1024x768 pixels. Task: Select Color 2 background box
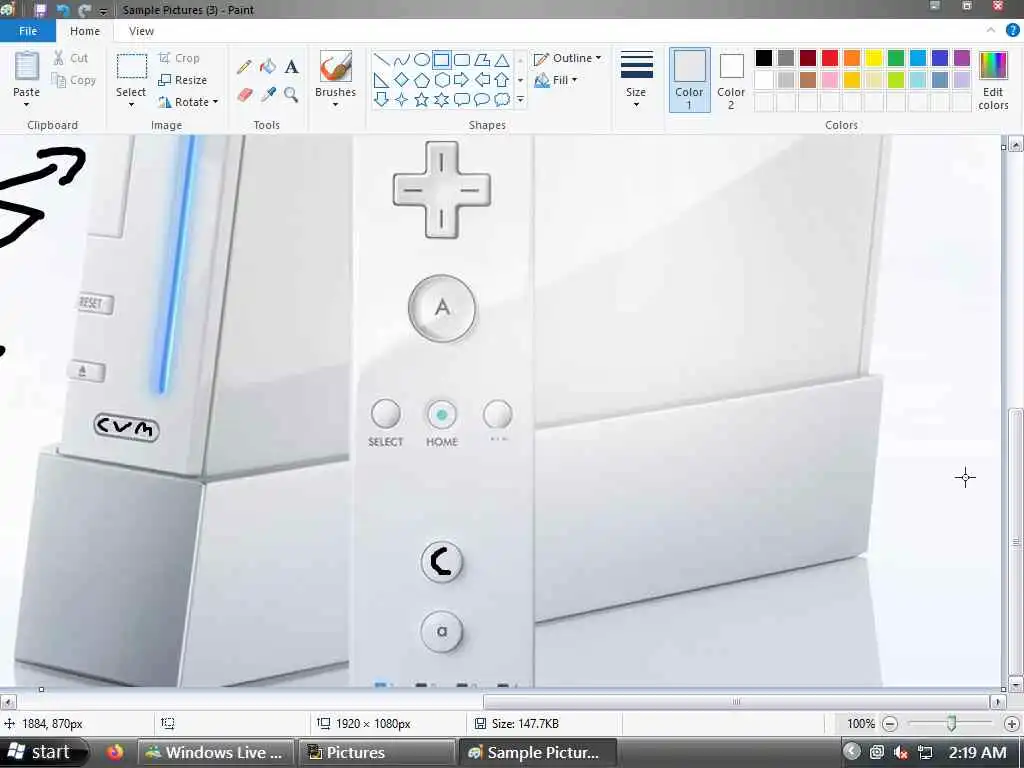(x=731, y=80)
